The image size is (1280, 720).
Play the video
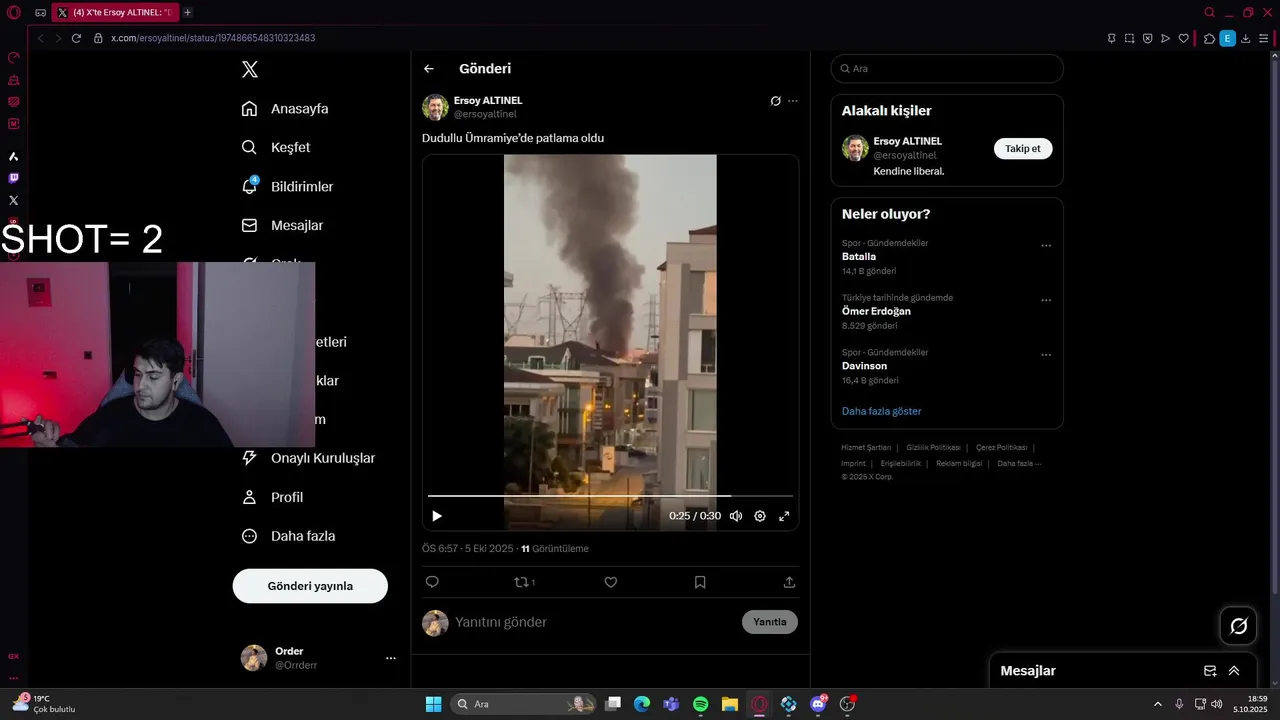pyautogui.click(x=437, y=516)
